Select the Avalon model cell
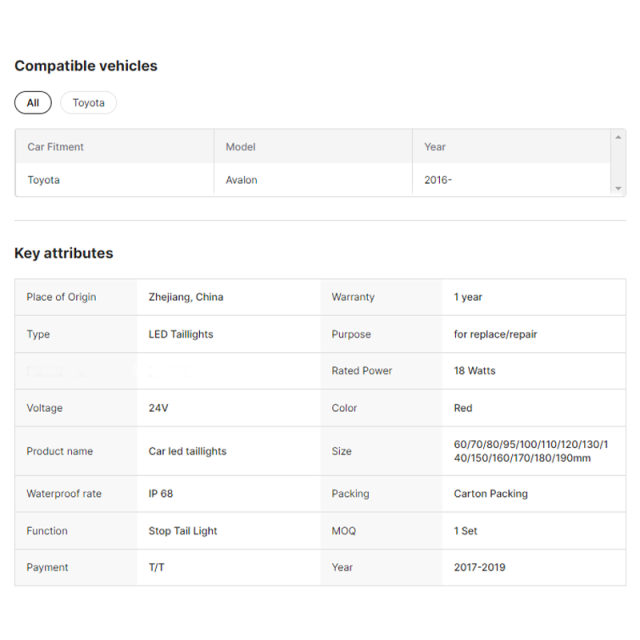The width and height of the screenshot is (640, 640). point(242,180)
